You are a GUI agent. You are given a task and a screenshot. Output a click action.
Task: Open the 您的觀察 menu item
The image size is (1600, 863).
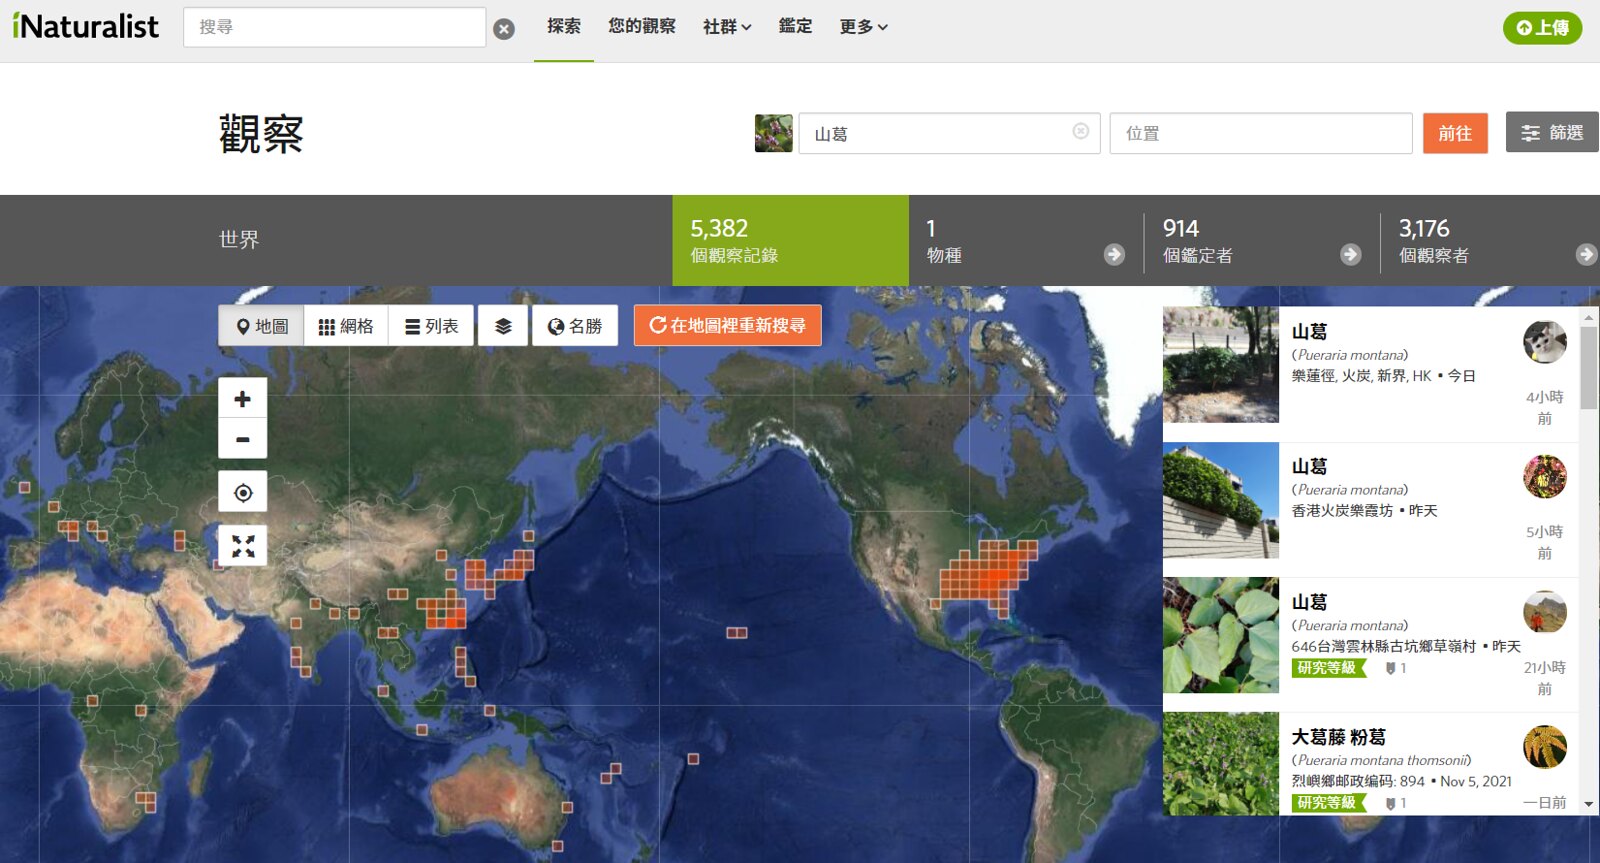pyautogui.click(x=642, y=26)
